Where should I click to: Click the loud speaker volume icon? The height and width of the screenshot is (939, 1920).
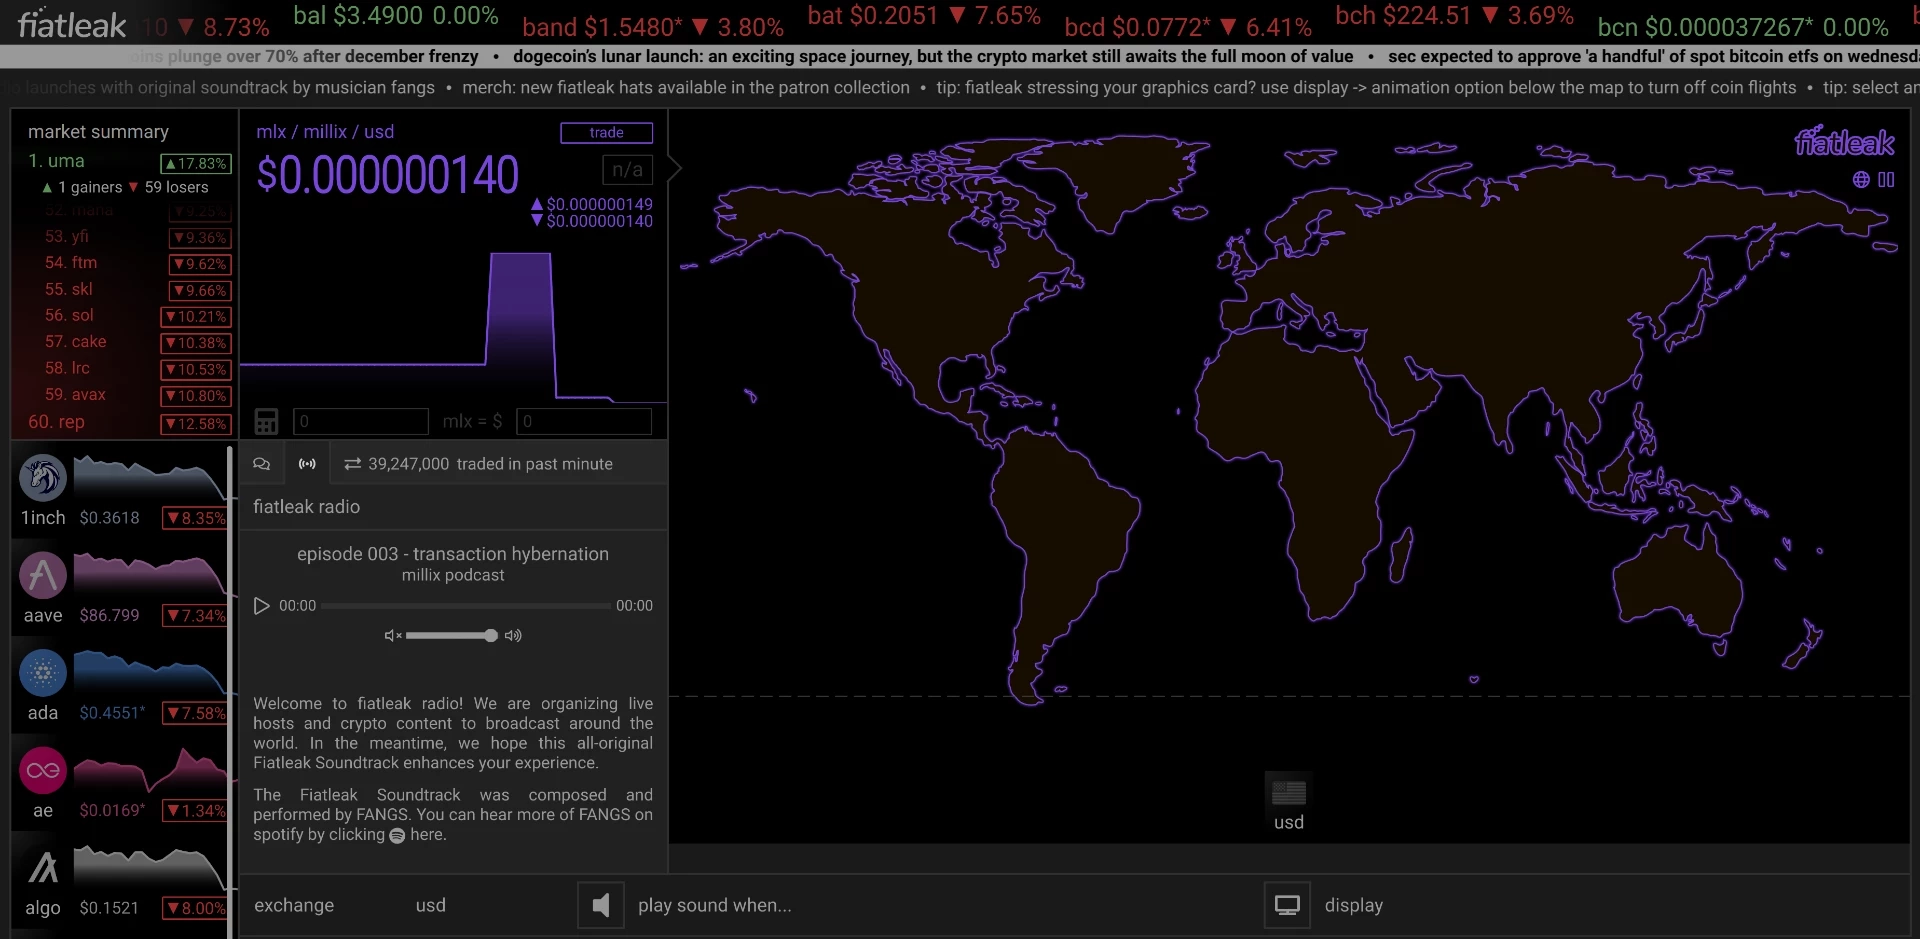pos(513,636)
